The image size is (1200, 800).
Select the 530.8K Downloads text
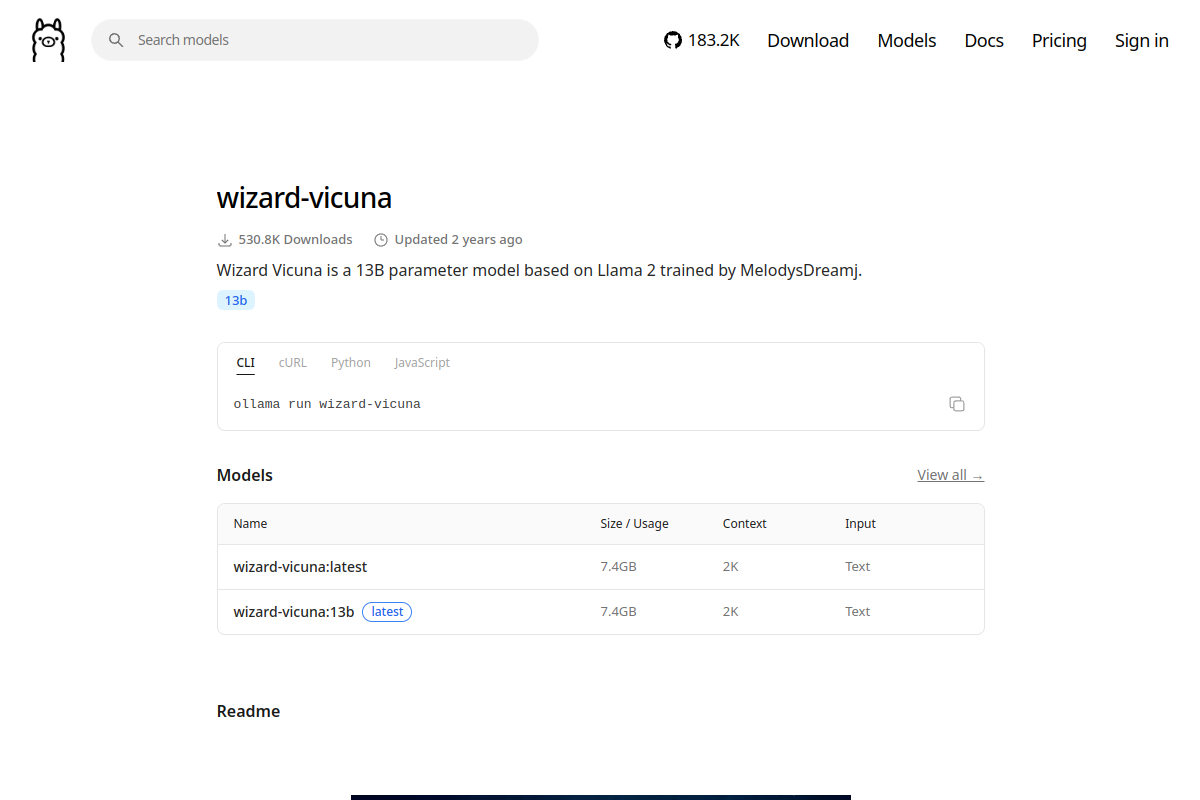(296, 240)
